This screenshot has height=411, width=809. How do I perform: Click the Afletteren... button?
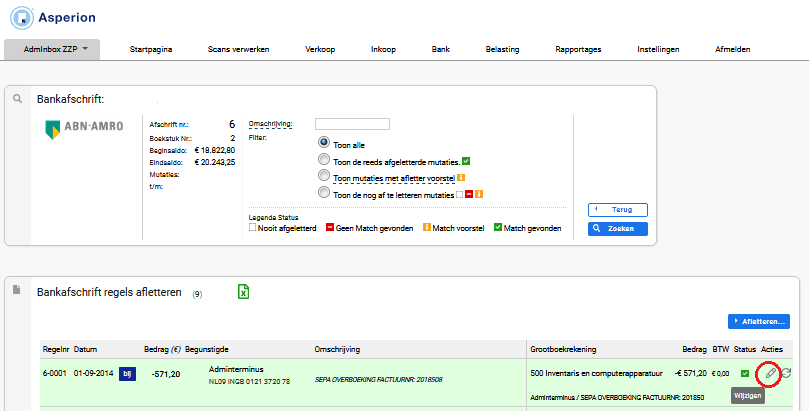tap(758, 321)
